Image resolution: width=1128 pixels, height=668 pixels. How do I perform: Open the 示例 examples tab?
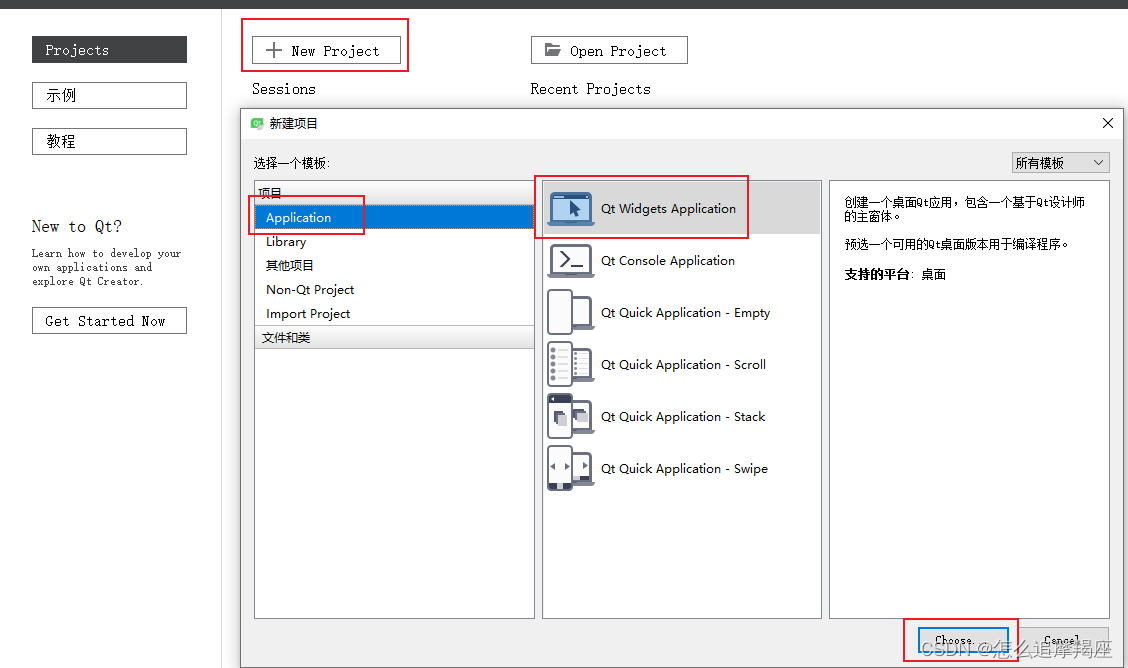click(x=109, y=96)
